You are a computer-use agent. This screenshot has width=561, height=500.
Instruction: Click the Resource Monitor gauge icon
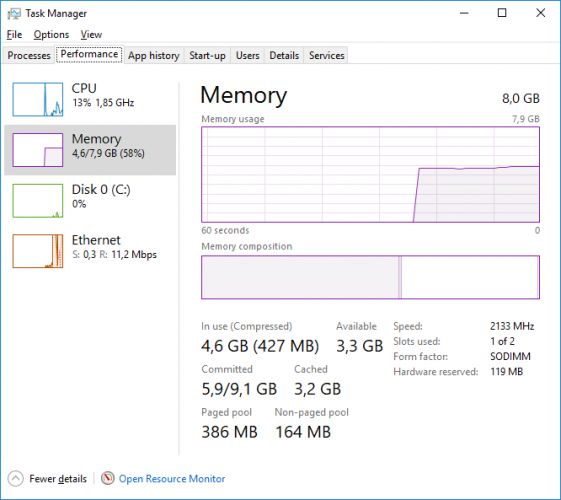pos(108,478)
